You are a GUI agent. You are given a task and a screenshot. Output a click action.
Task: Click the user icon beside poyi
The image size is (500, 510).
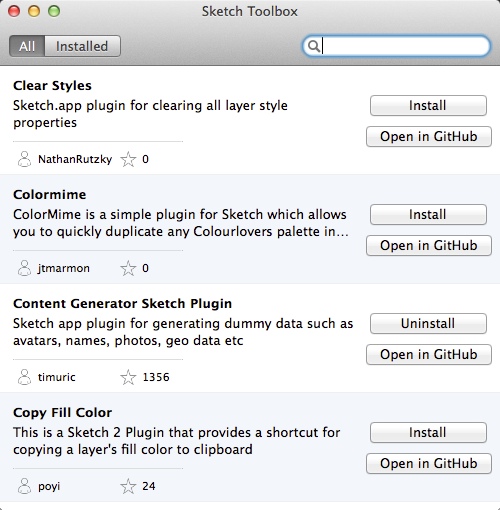(x=24, y=486)
